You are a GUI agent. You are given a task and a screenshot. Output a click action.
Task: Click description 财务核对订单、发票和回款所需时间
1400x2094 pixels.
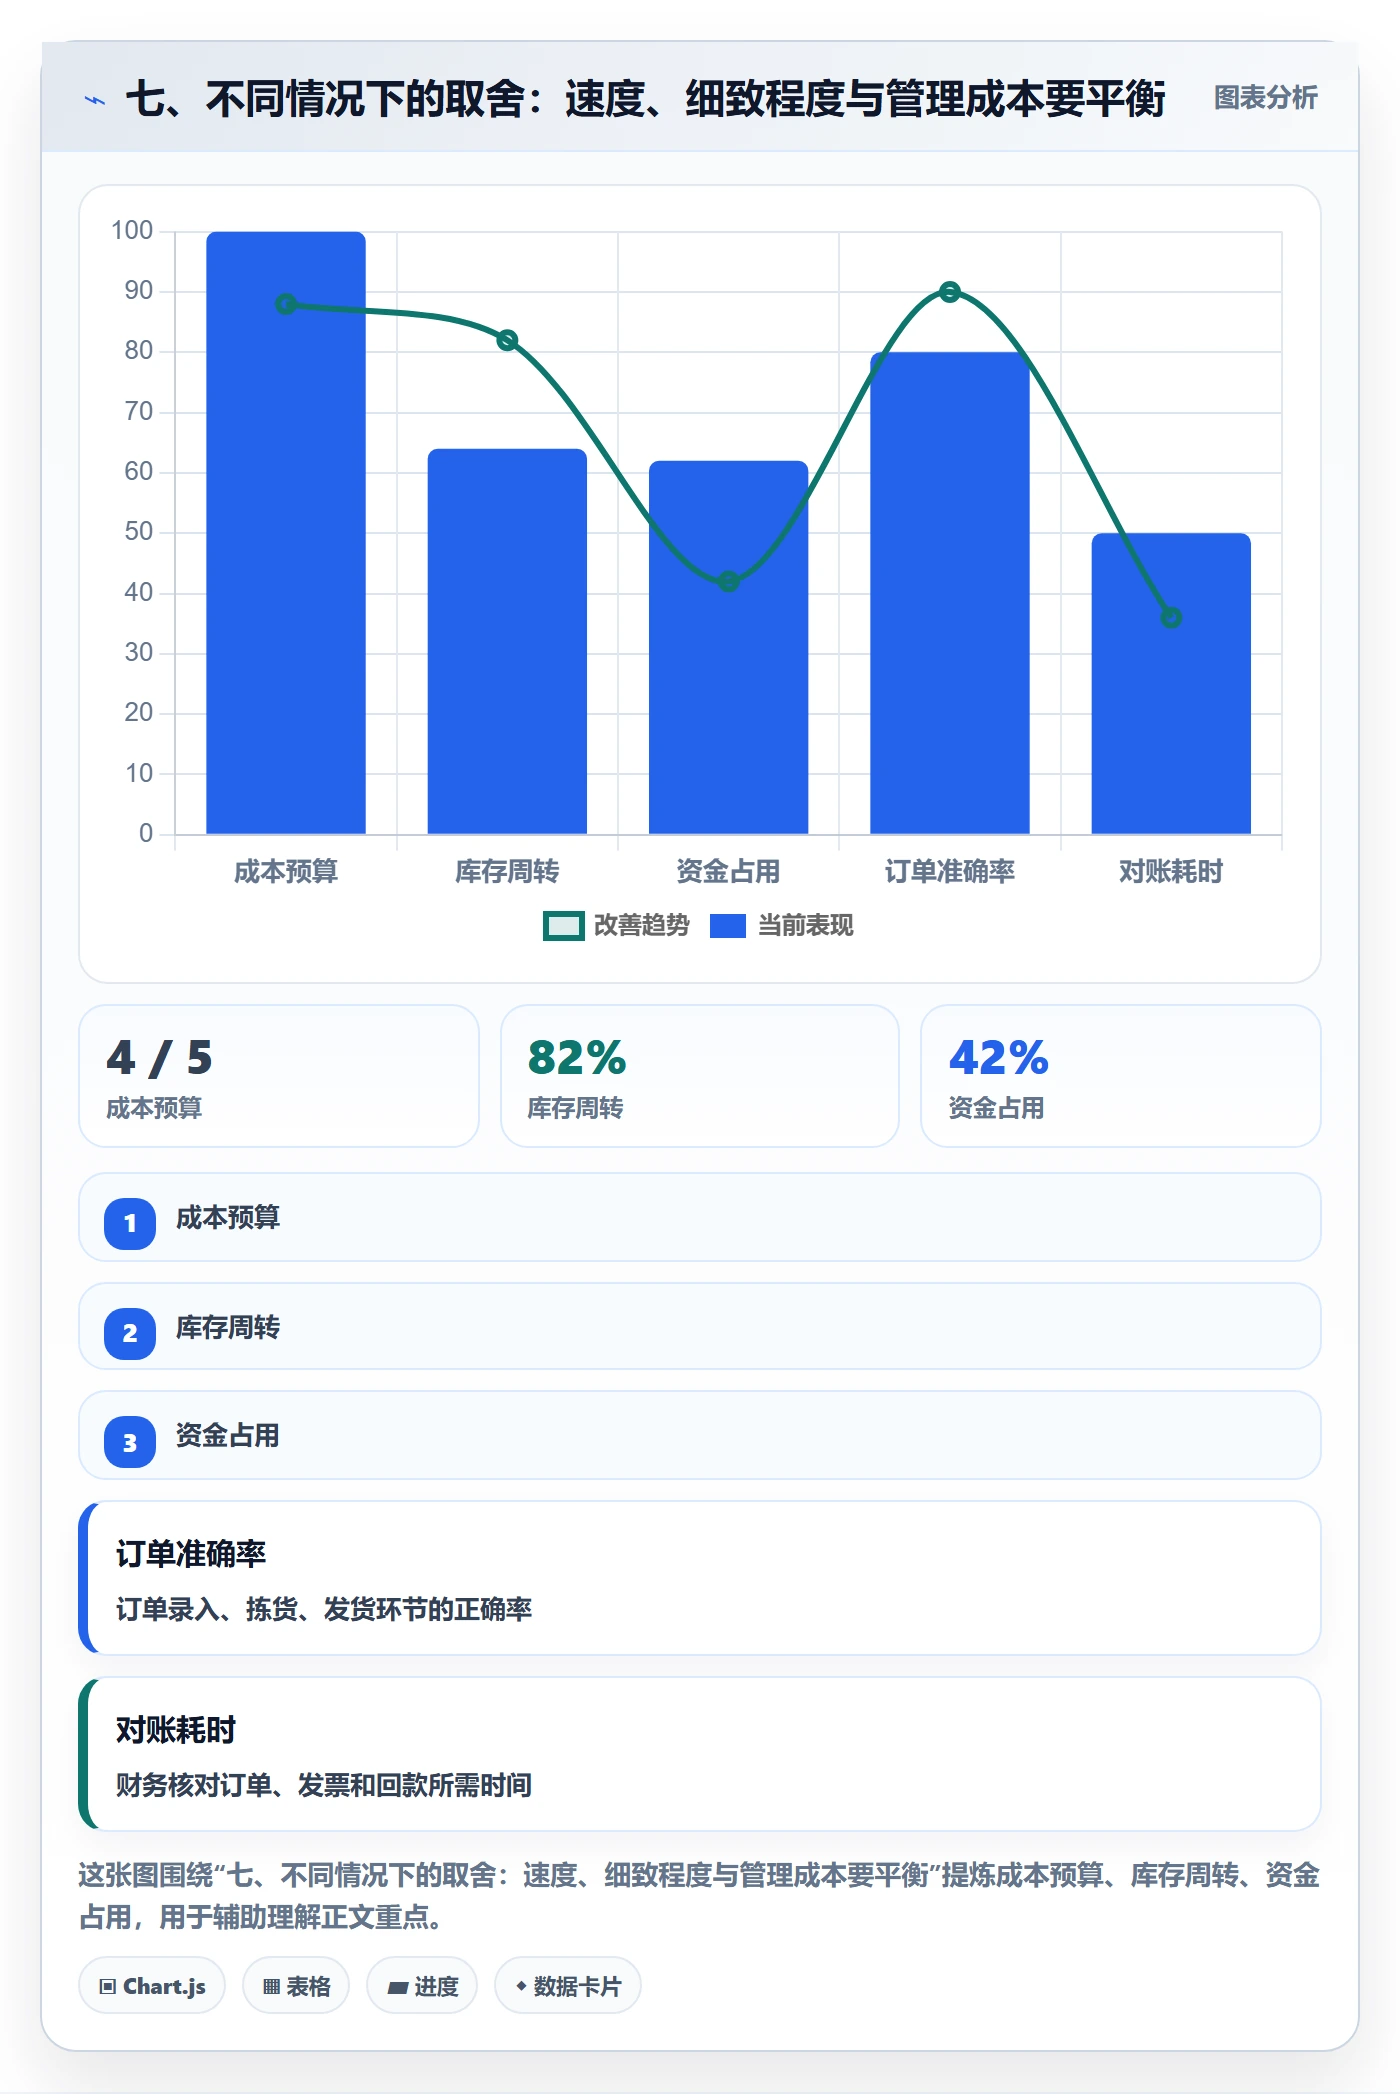(324, 1785)
